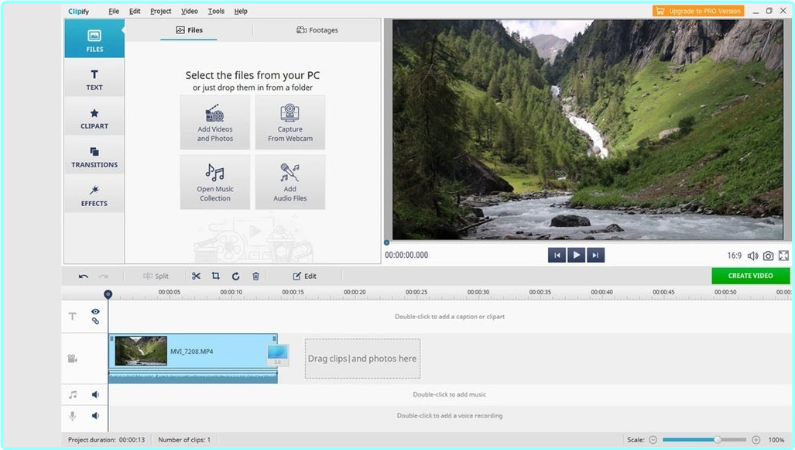Jump to next frame in preview
The width and height of the screenshot is (795, 450).
pos(596,255)
